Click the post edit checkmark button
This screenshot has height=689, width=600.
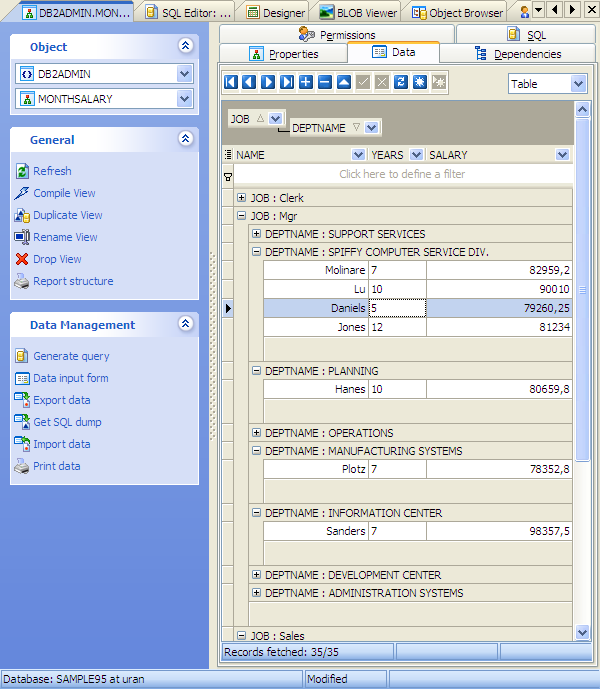click(x=363, y=82)
